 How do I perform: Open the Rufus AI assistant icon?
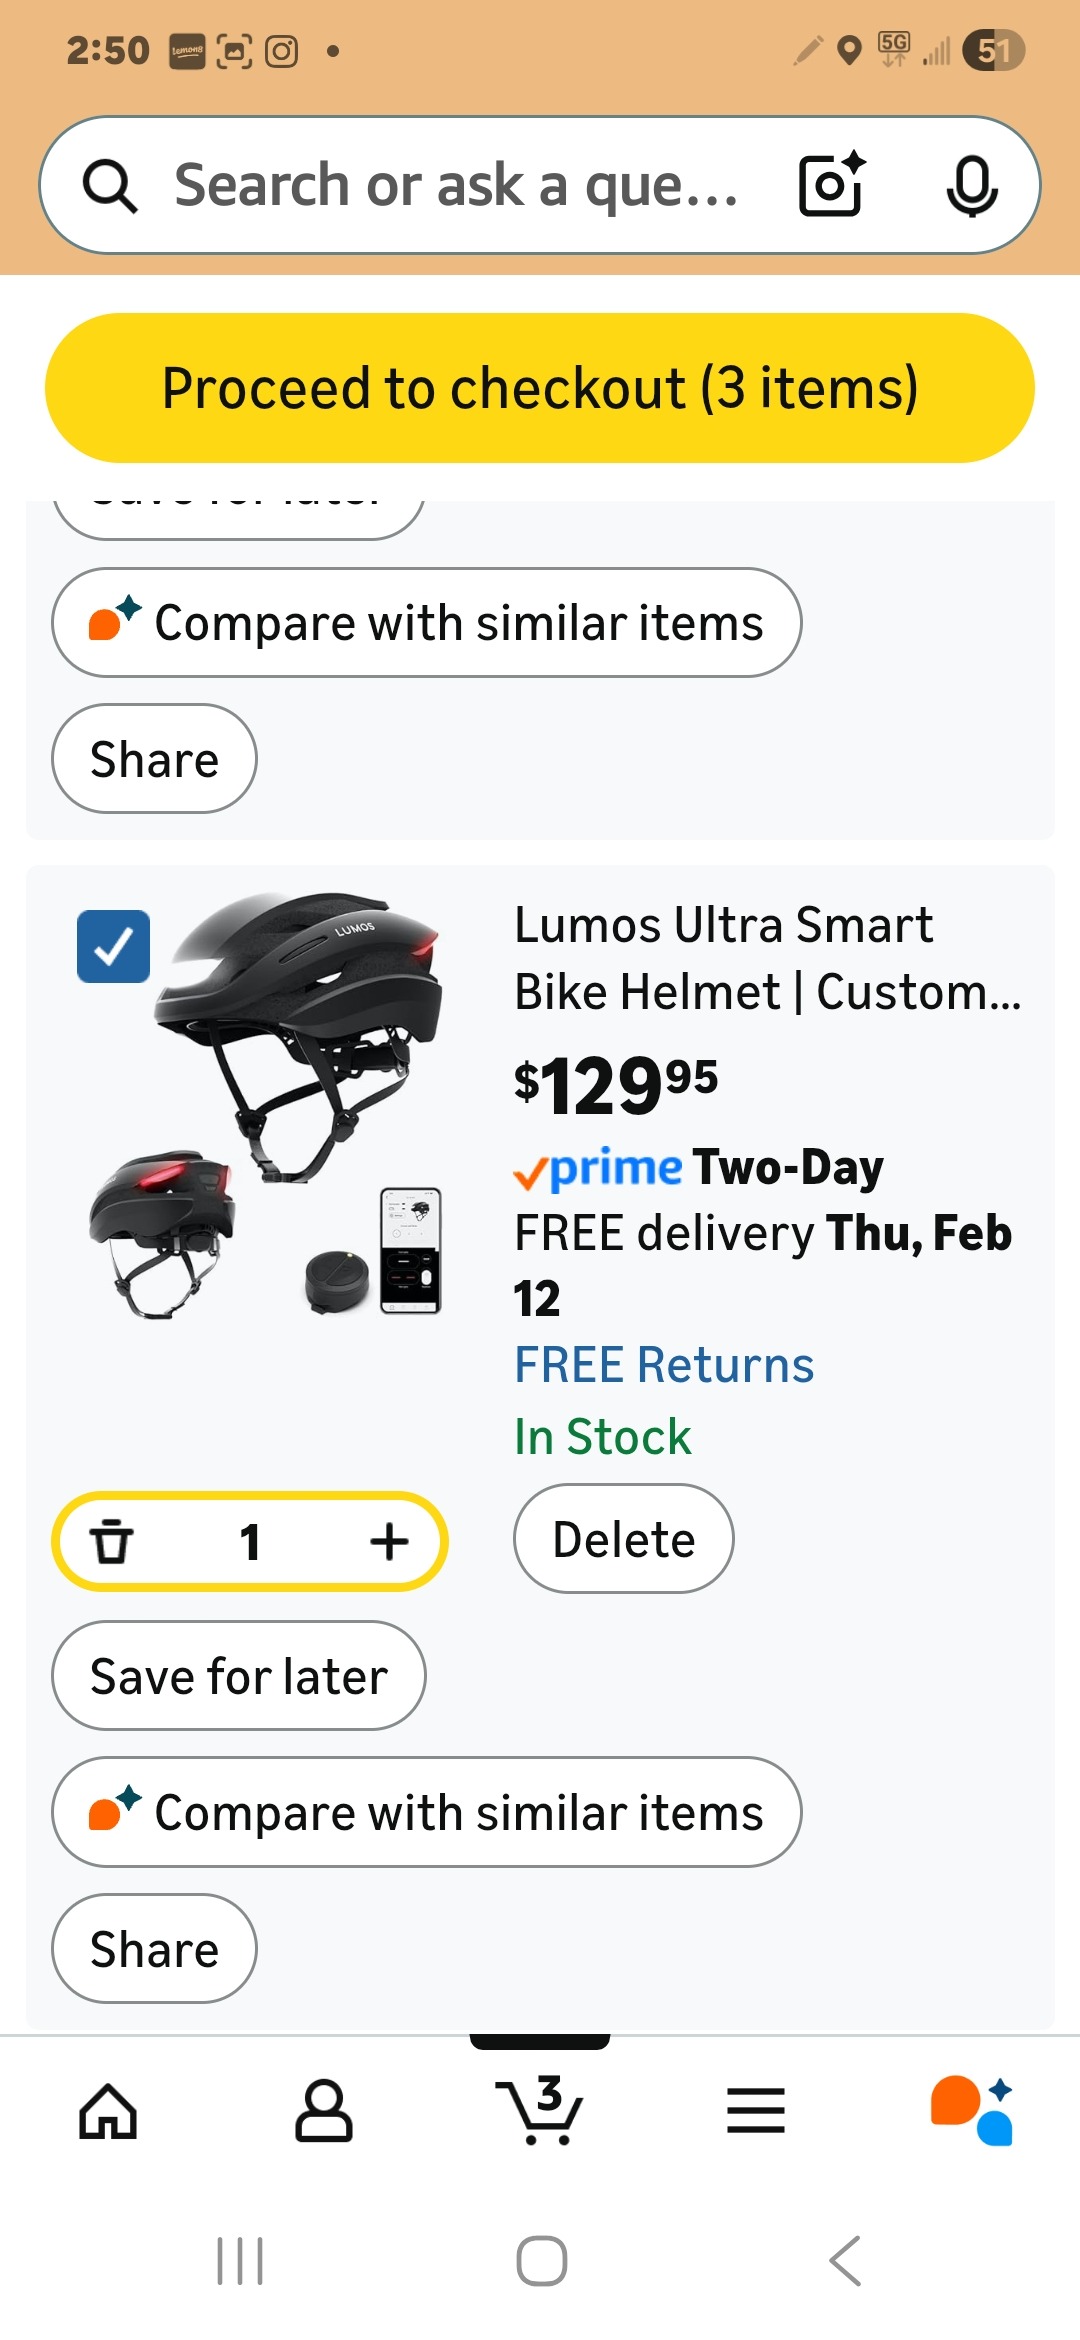coord(971,2111)
